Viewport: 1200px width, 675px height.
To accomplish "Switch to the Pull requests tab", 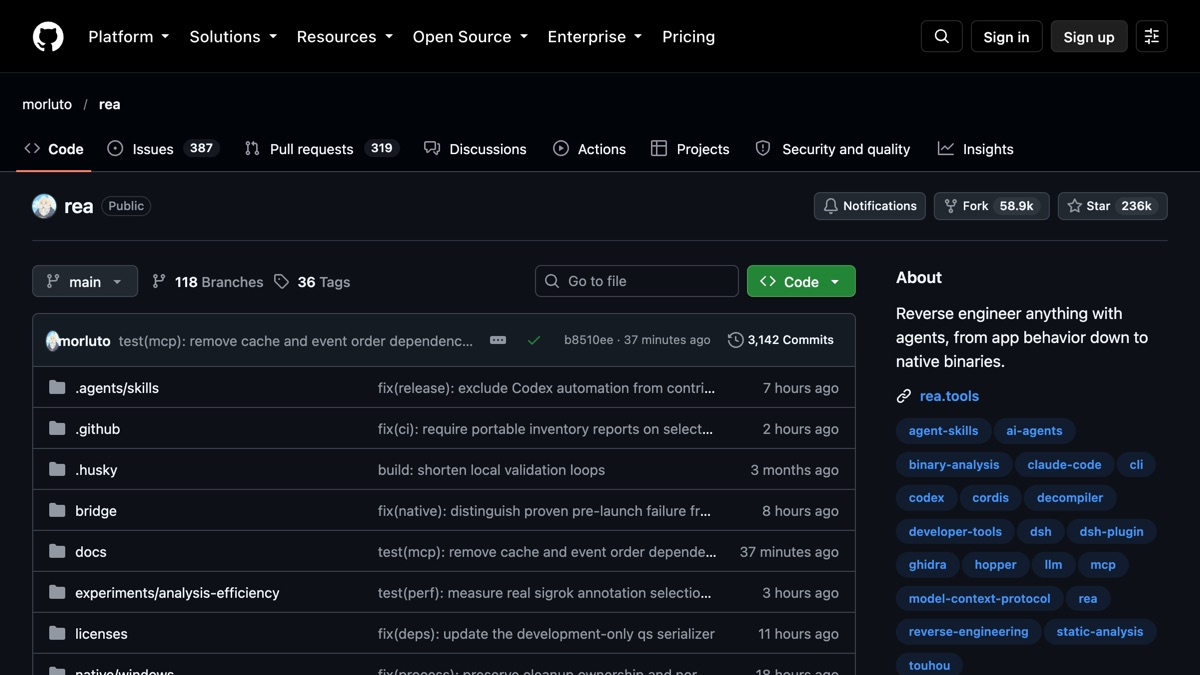I will coord(321,149).
